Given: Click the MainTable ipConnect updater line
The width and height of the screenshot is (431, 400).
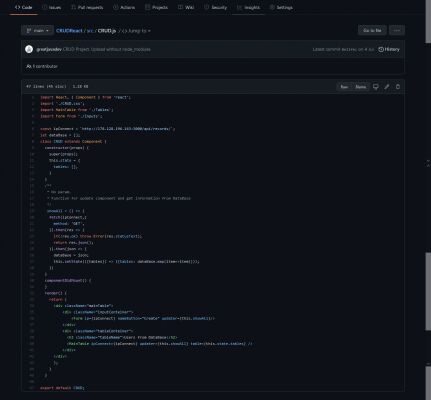Looking at the screenshot, I should (x=159, y=344).
